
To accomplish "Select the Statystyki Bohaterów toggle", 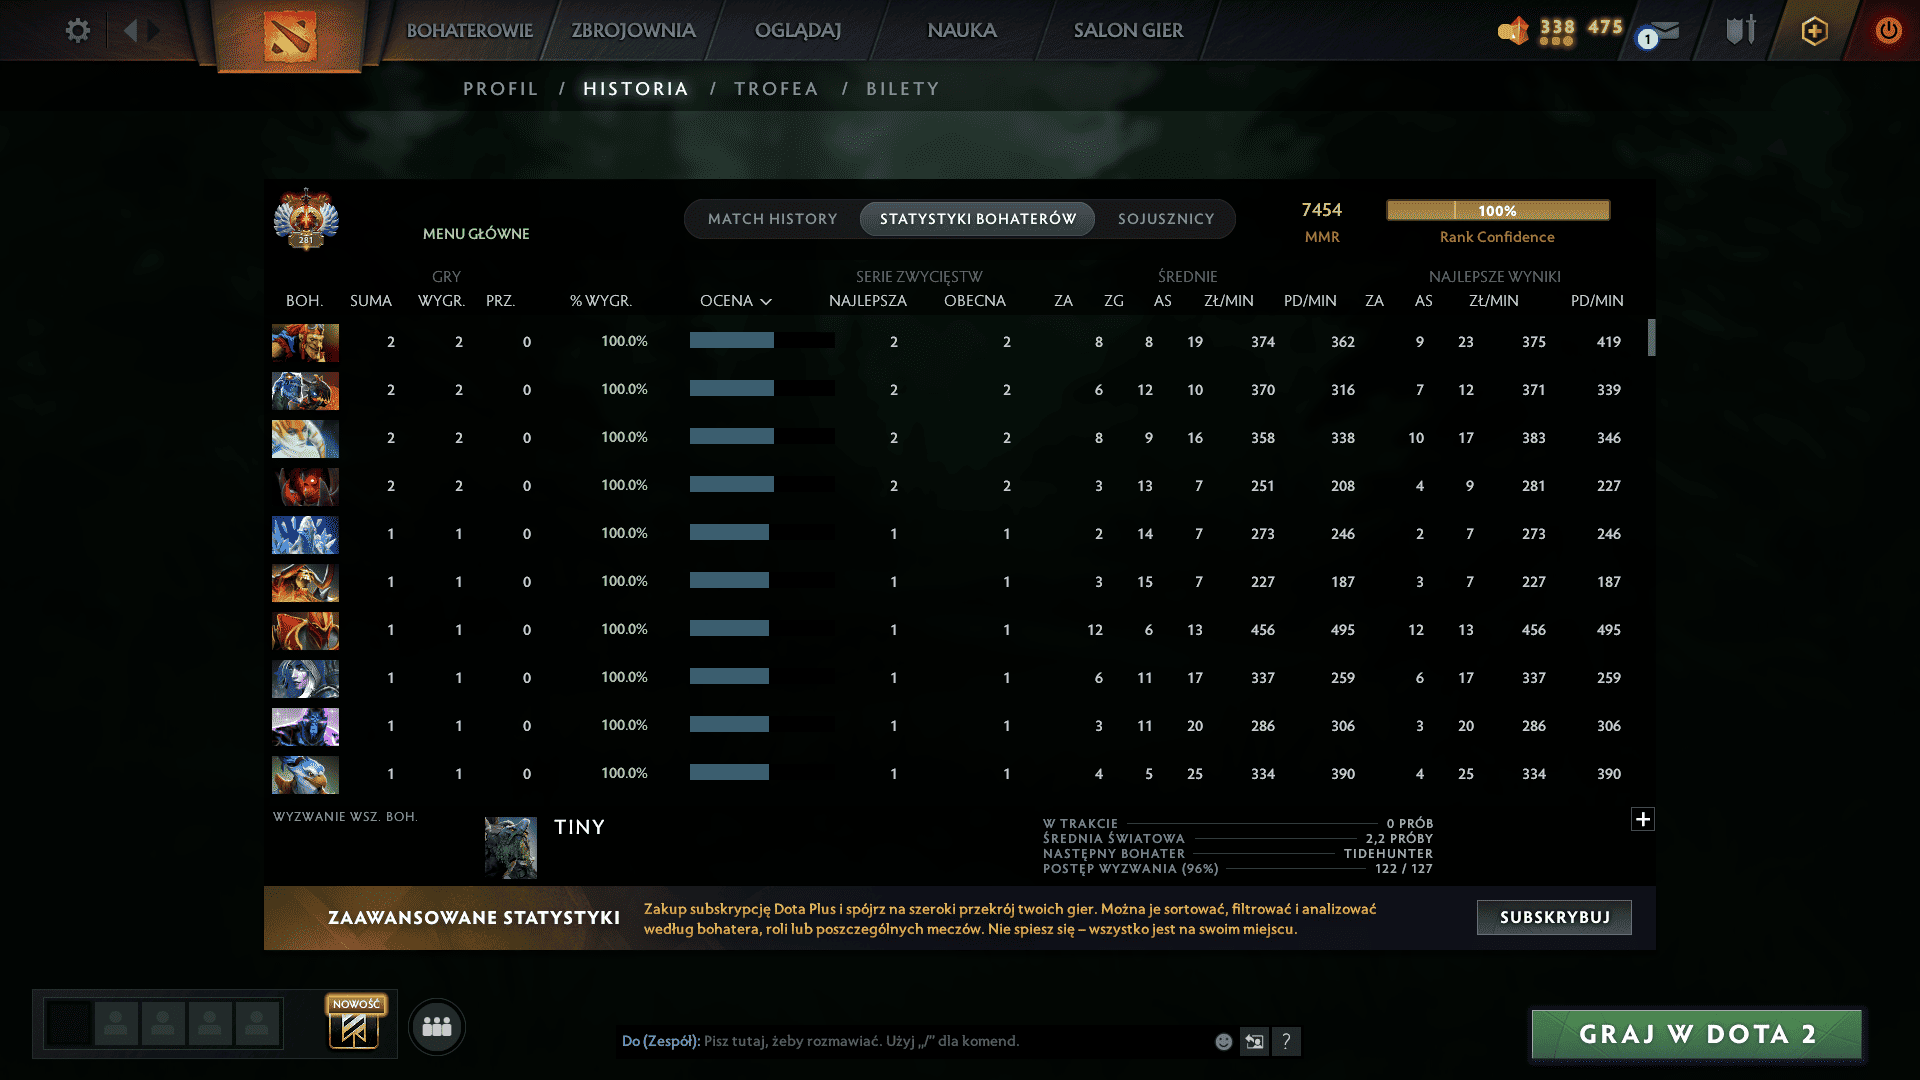I will point(977,219).
